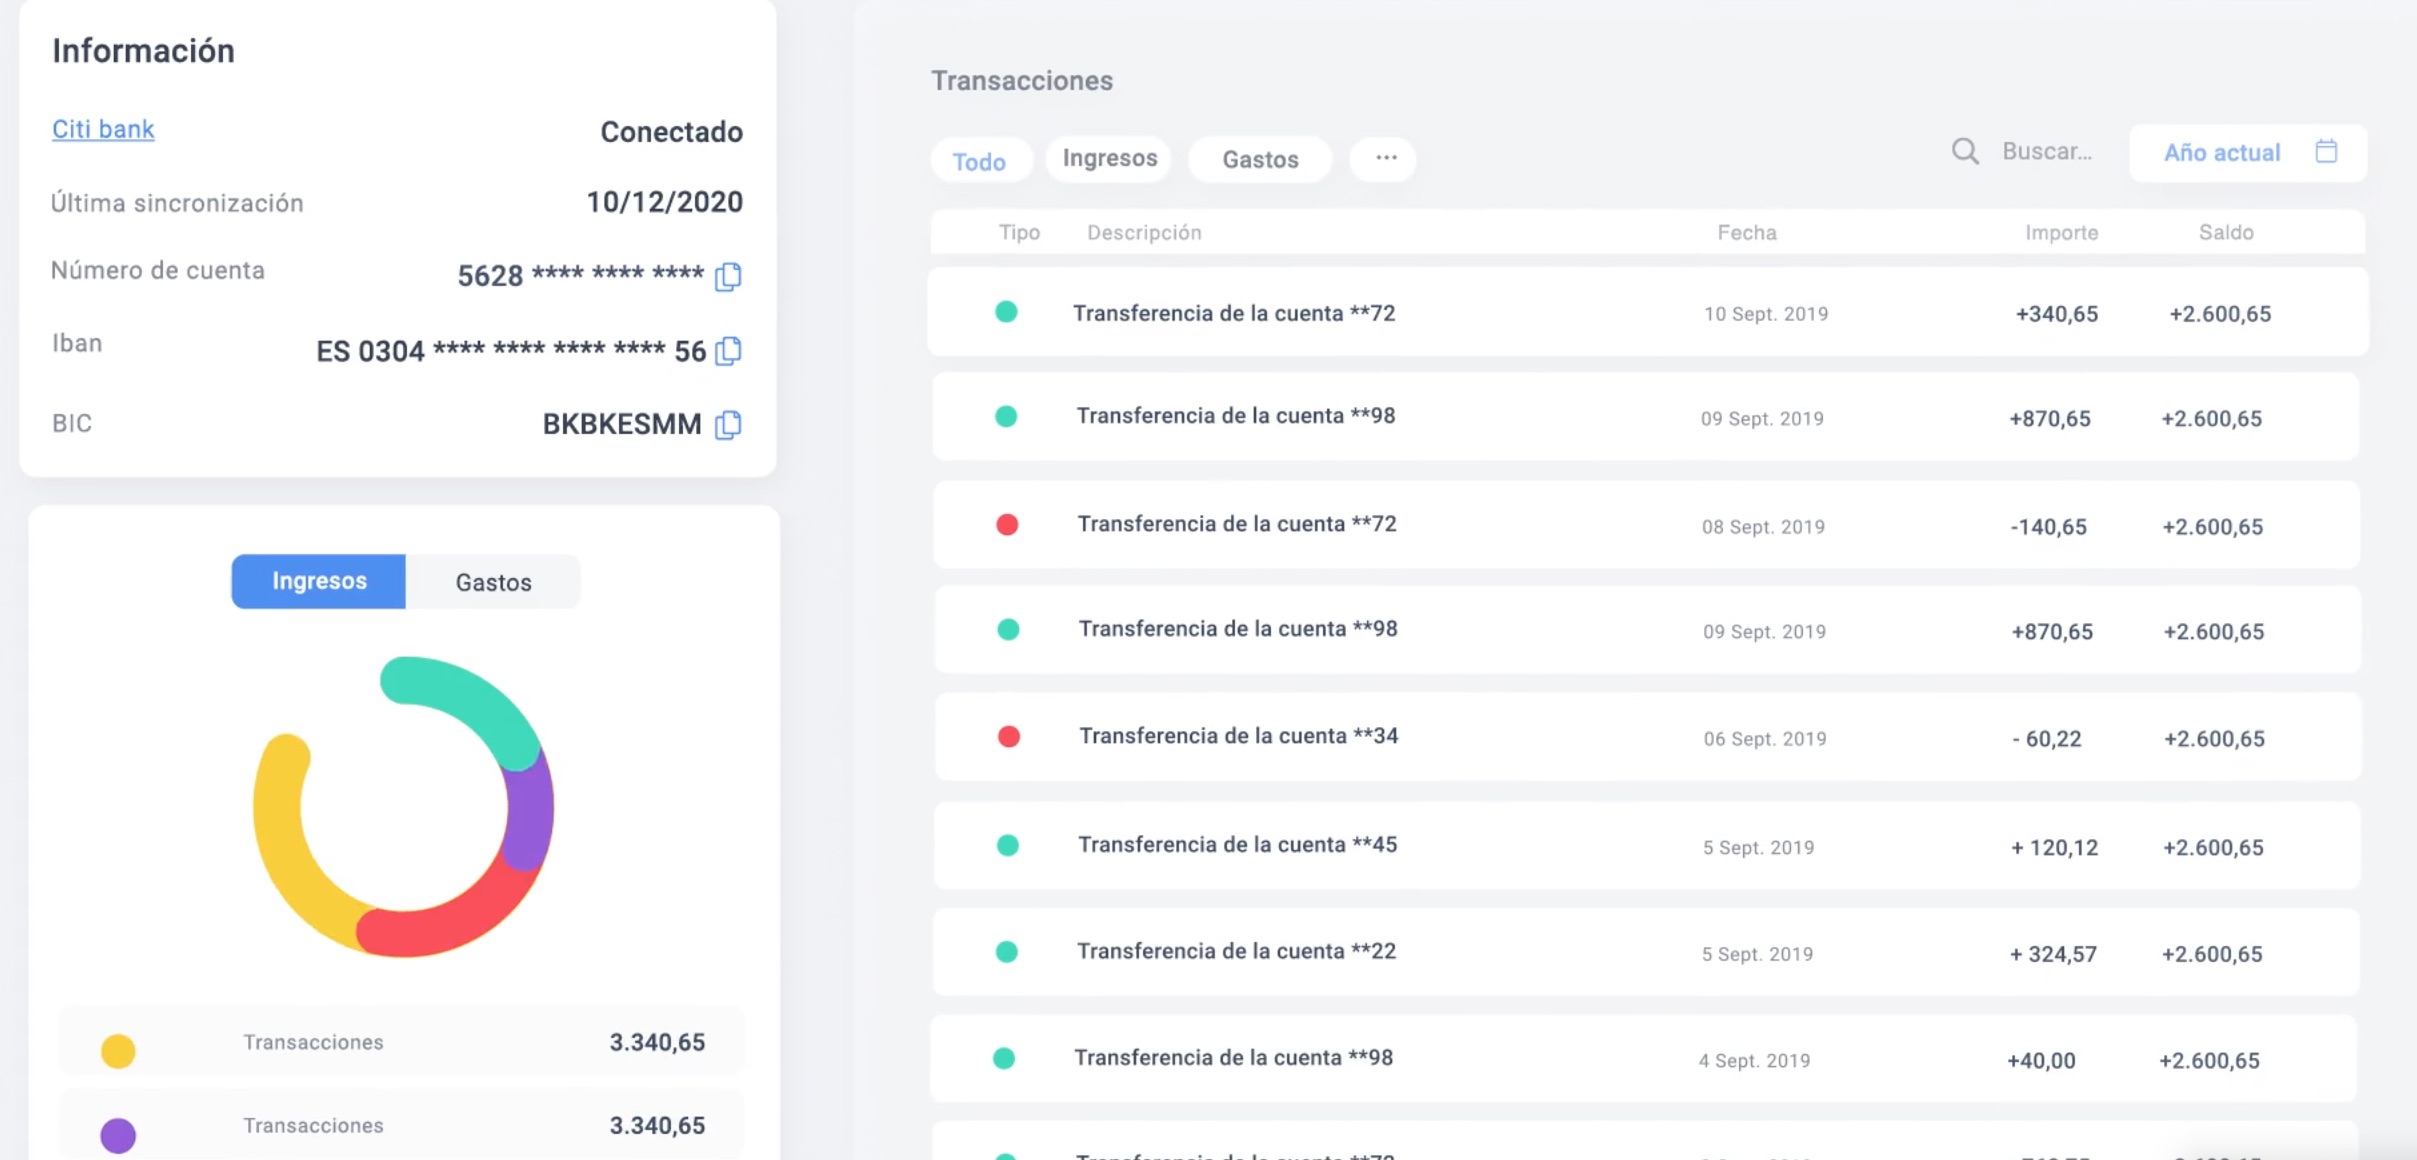Copy the BIC code BKBKESMM

click(727, 425)
